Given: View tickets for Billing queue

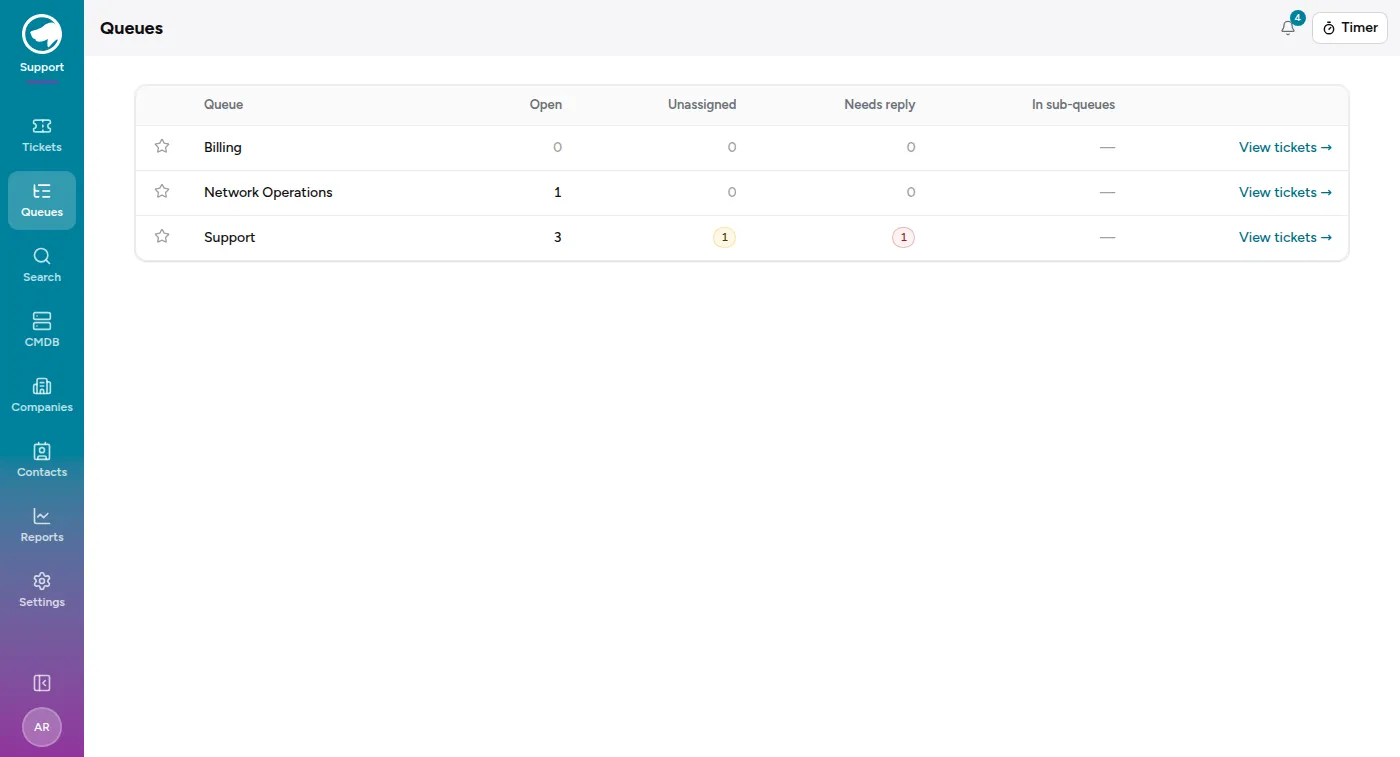Looking at the screenshot, I should pos(1285,147).
